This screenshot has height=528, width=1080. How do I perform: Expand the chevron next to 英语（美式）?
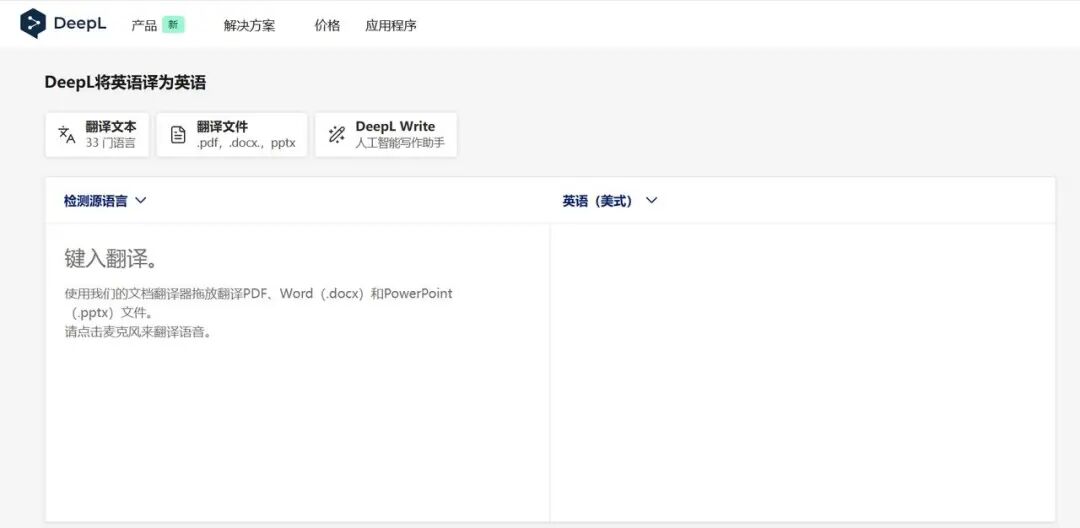point(652,201)
